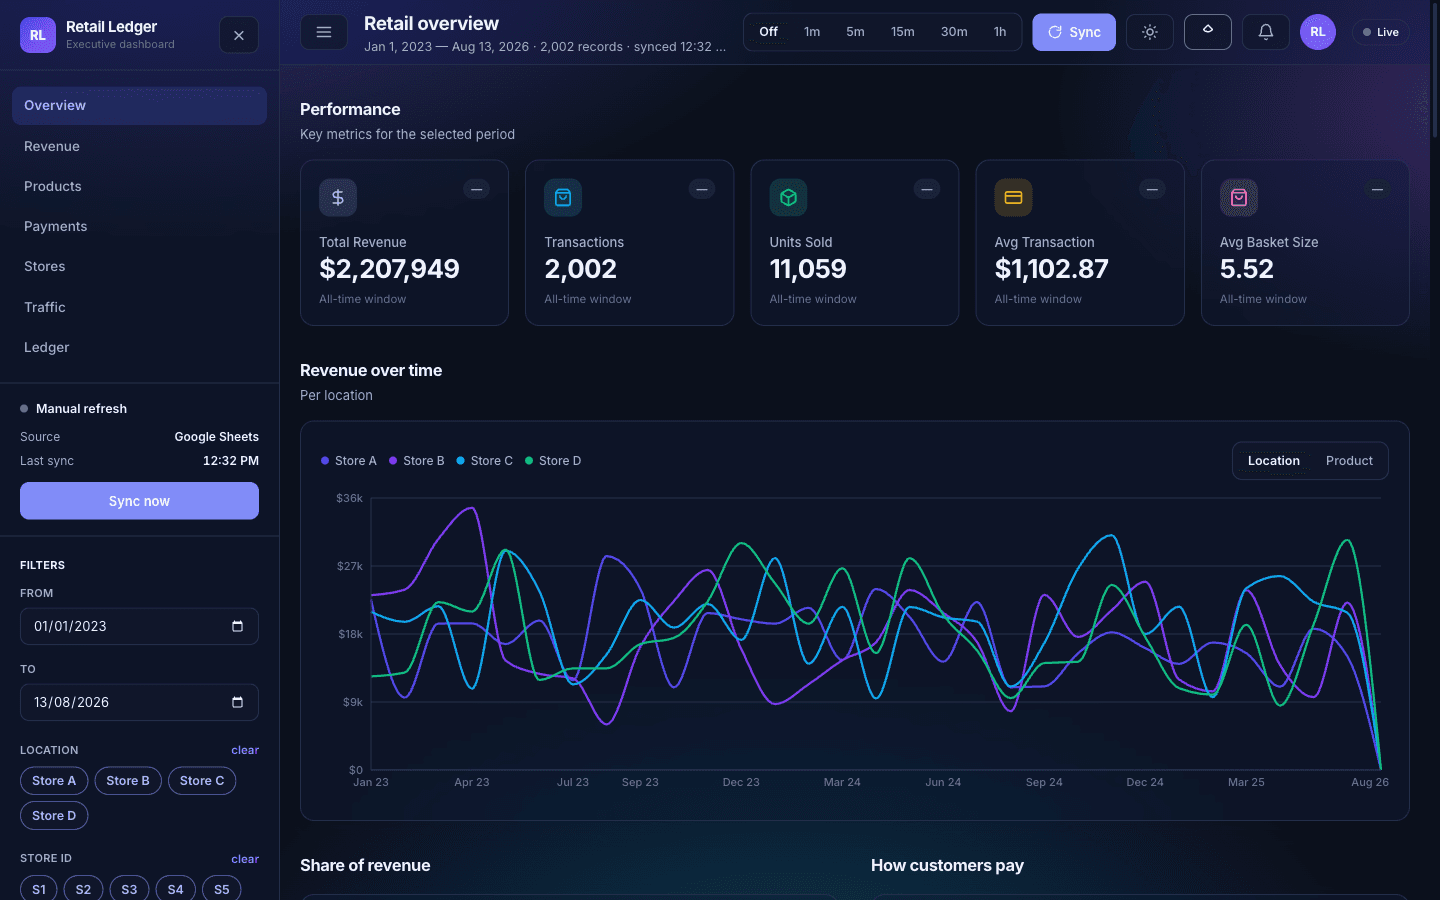The height and width of the screenshot is (900, 1440).
Task: Toggle light theme with sun icon
Action: click(x=1150, y=32)
